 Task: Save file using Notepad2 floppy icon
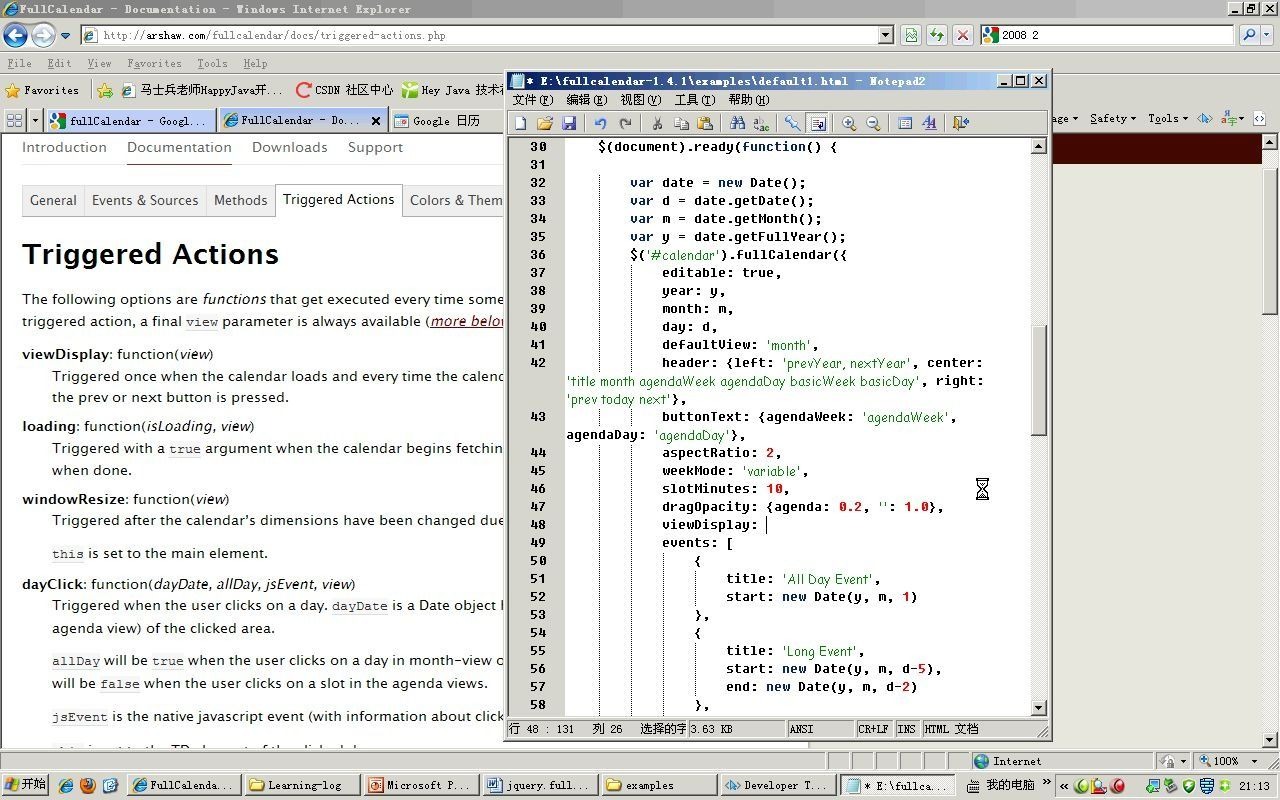(x=569, y=123)
